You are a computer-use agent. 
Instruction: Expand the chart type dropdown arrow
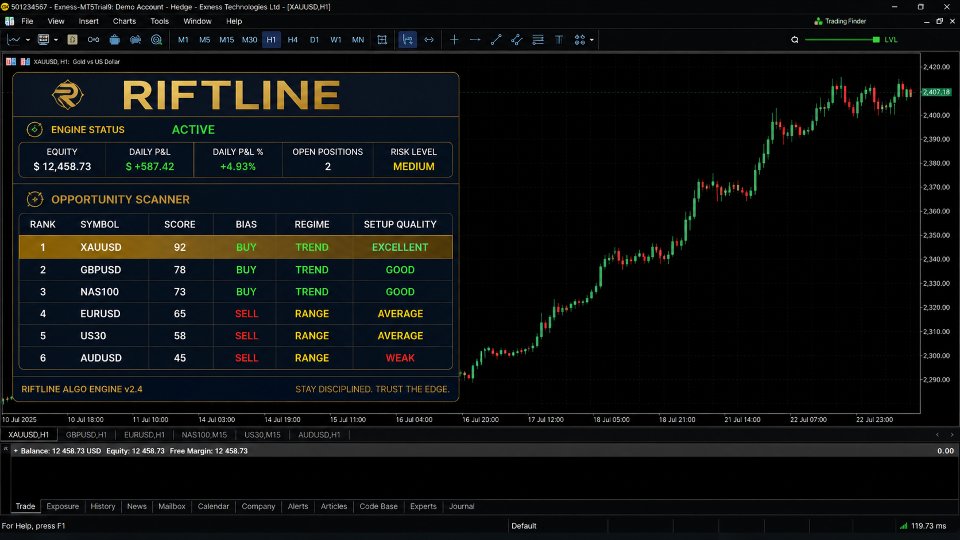(x=28, y=40)
